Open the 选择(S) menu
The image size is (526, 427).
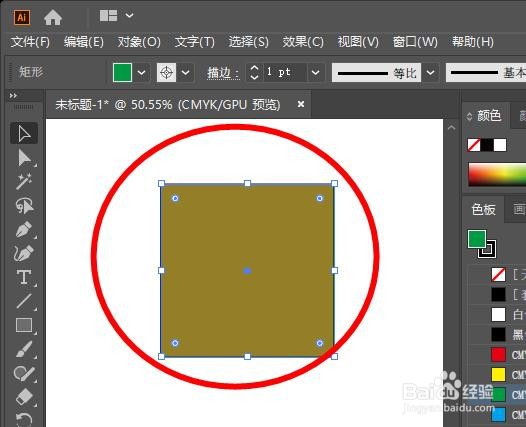point(249,42)
